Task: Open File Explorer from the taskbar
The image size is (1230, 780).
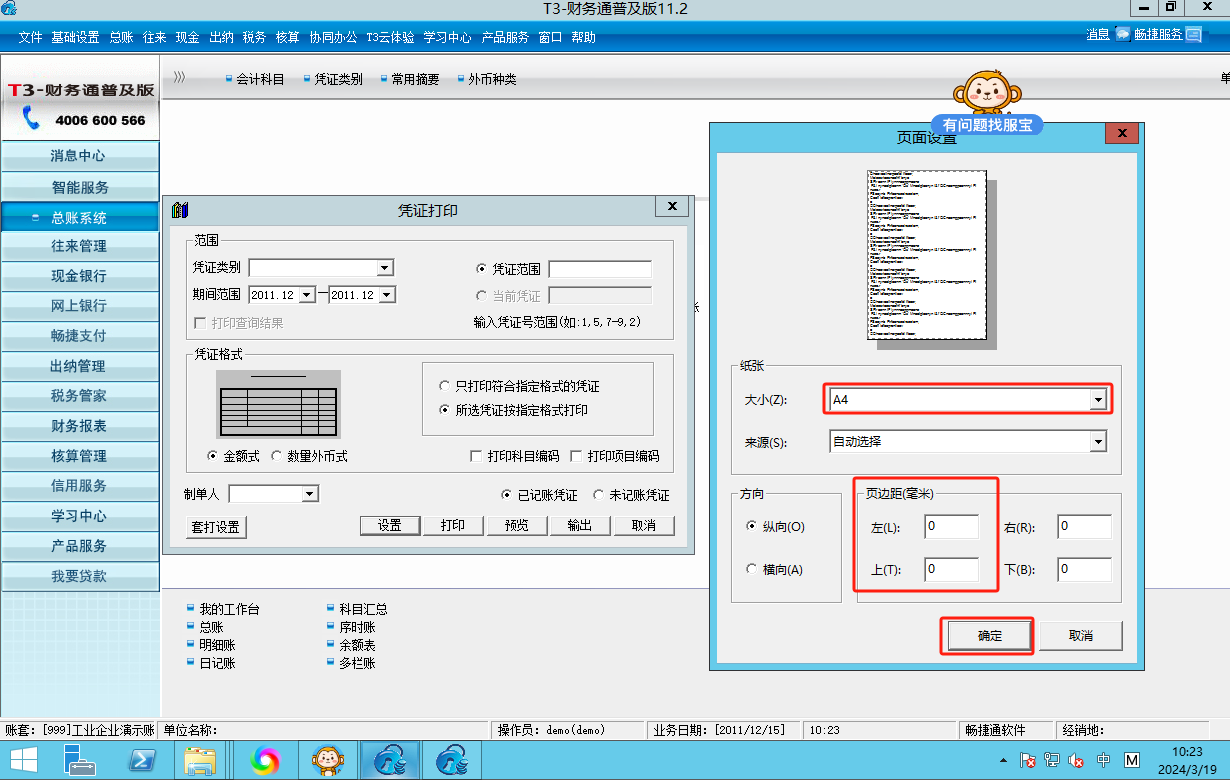Action: (201, 760)
